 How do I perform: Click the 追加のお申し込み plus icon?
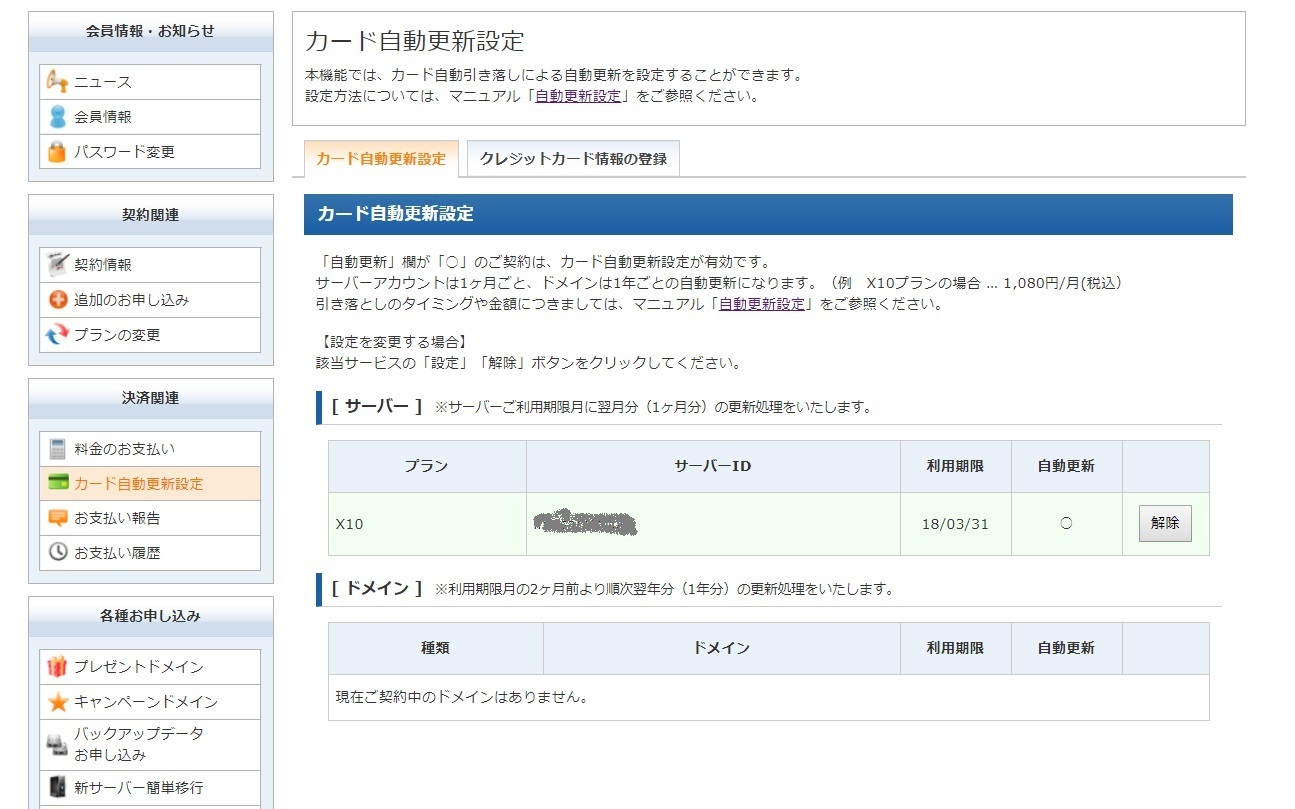57,300
